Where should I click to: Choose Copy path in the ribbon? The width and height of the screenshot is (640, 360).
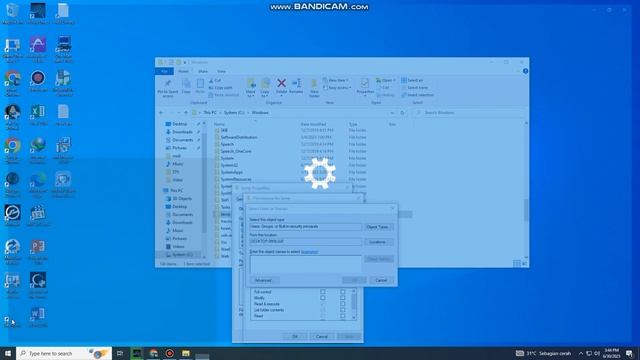[220, 88]
